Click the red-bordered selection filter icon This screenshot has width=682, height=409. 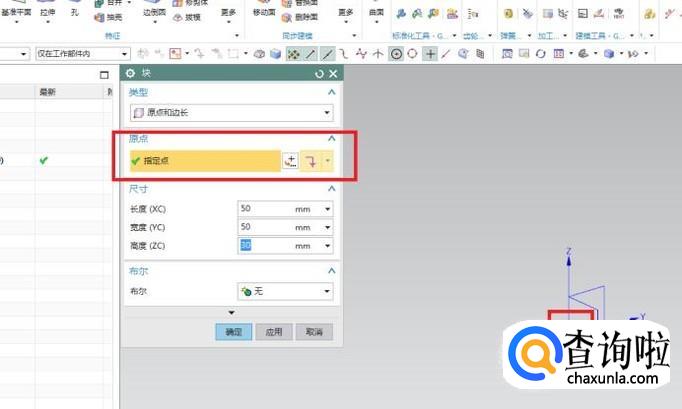[175, 54]
